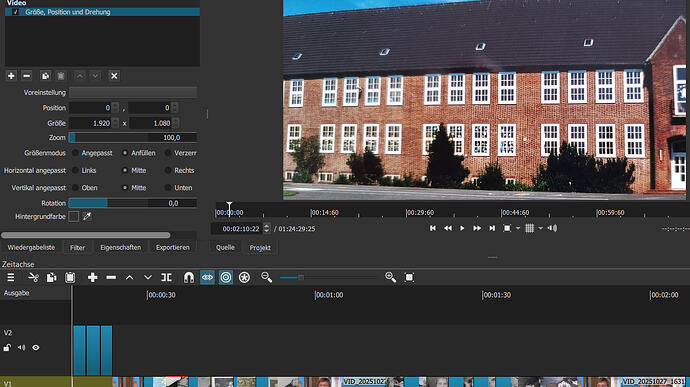This screenshot has width=690, height=387.
Task: Add a new filter with plus icon
Action: 11,76
